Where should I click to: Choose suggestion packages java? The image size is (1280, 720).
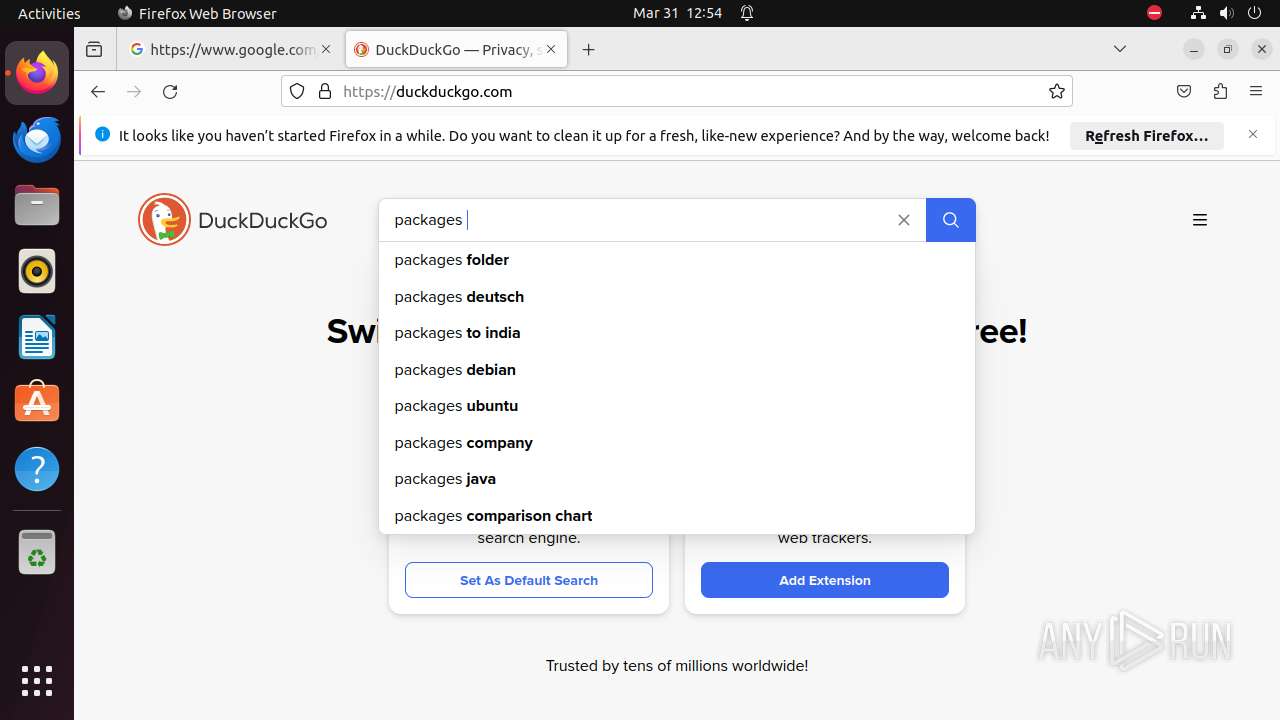click(677, 479)
